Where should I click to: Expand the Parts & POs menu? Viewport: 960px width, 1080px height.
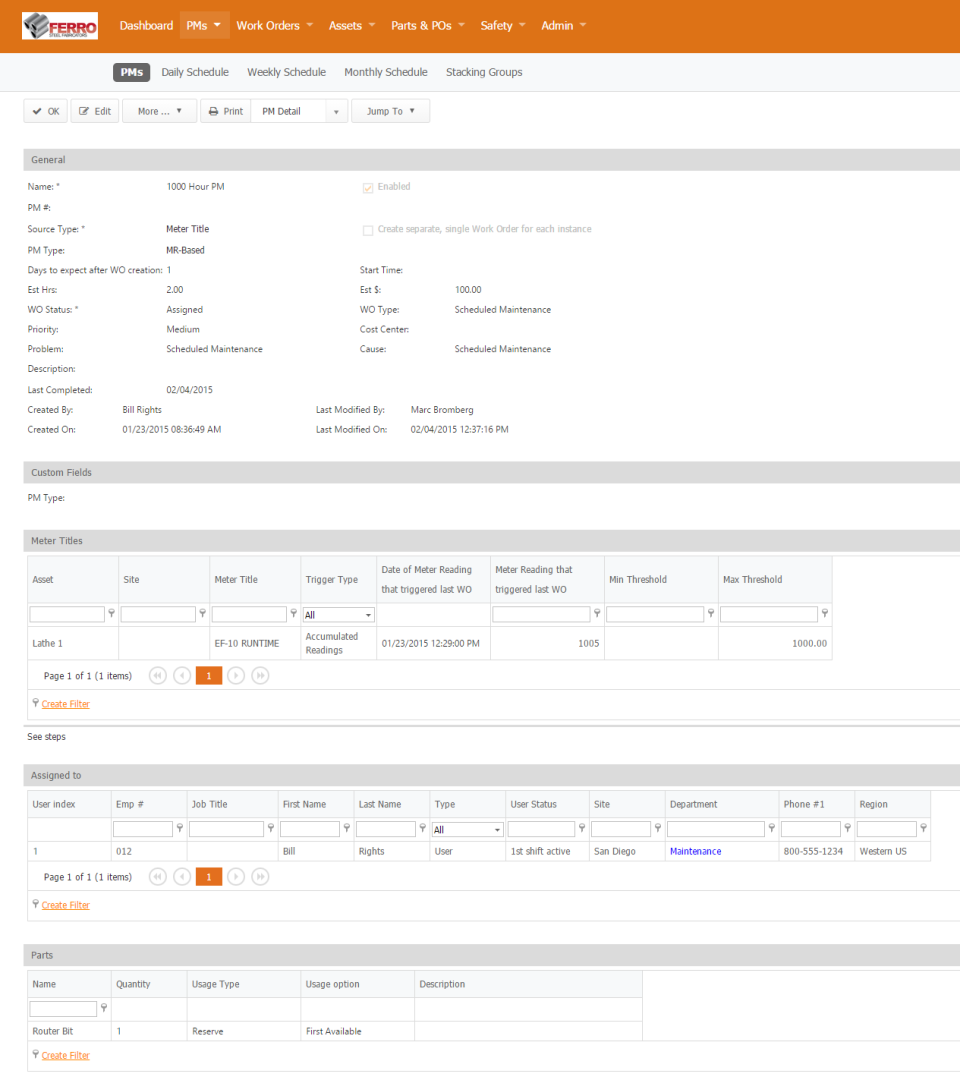(x=428, y=25)
